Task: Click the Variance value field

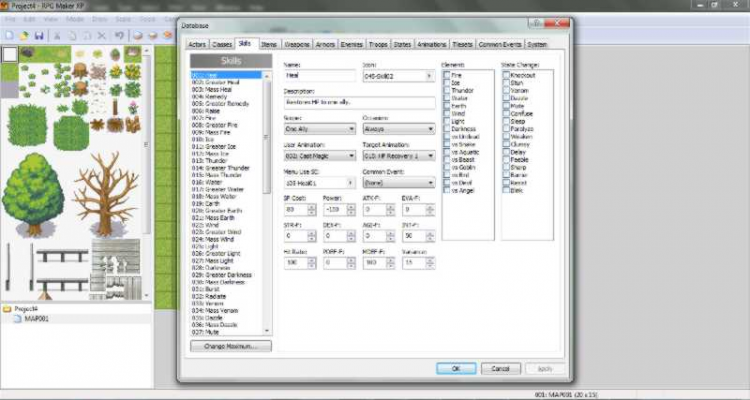Action: [414, 263]
